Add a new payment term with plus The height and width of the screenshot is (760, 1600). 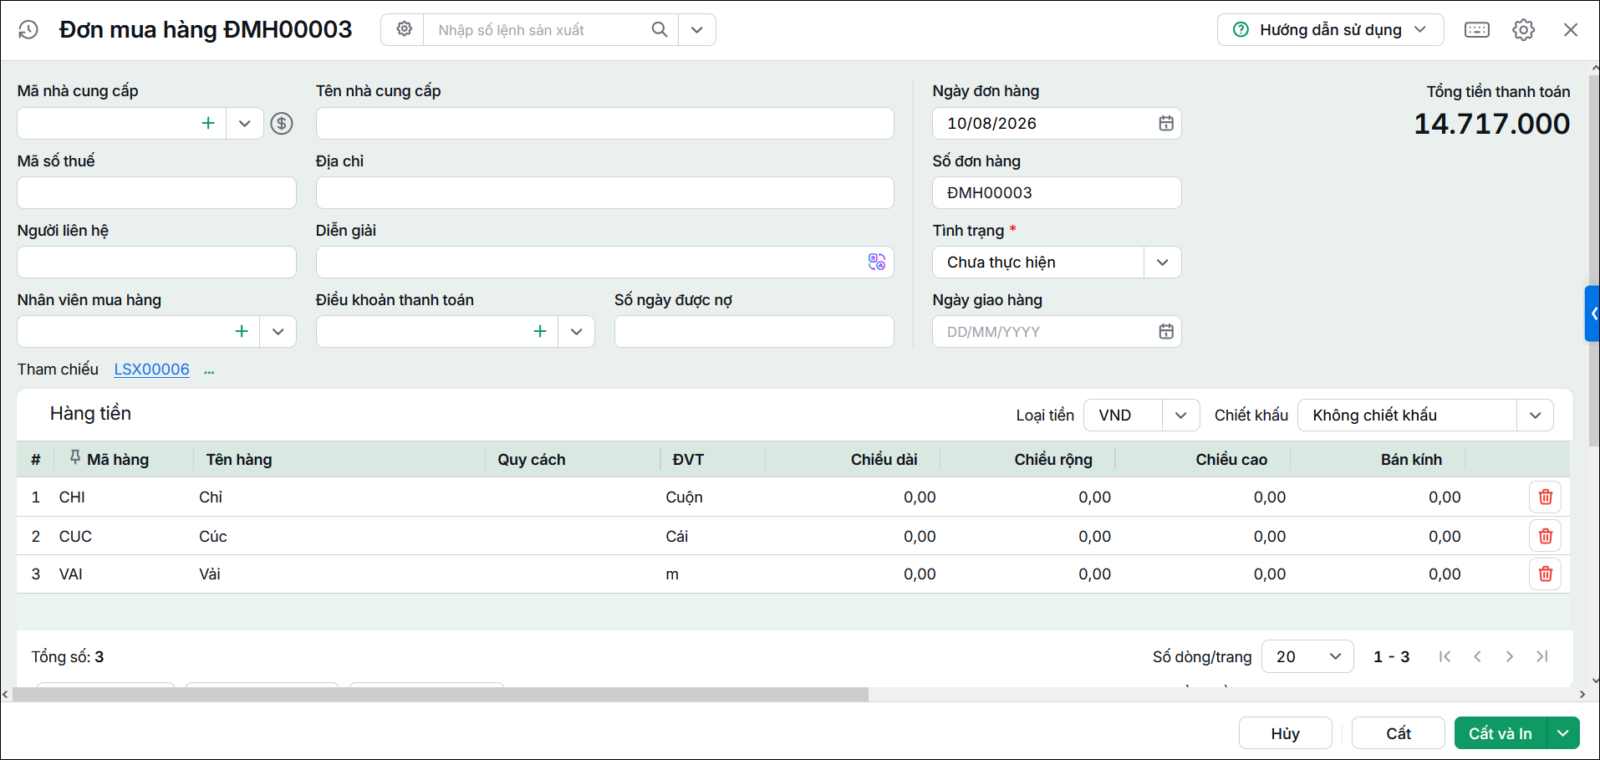pos(540,331)
